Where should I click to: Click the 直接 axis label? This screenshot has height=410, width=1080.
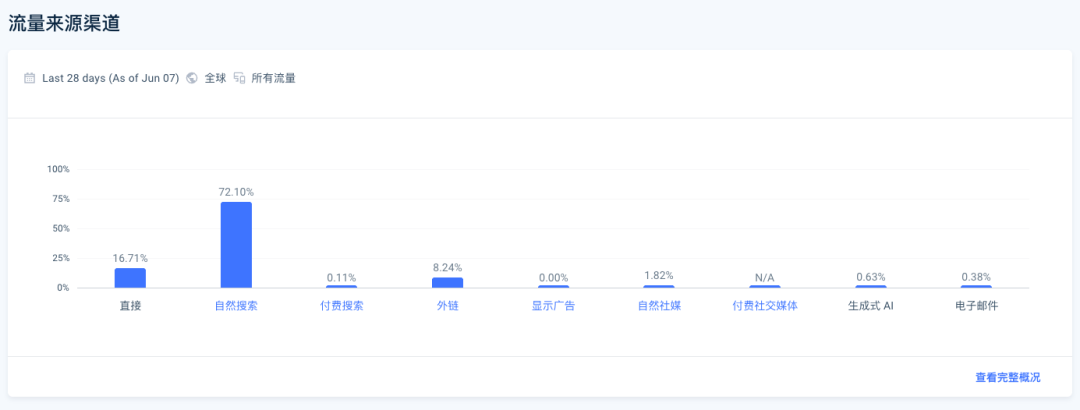(130, 306)
